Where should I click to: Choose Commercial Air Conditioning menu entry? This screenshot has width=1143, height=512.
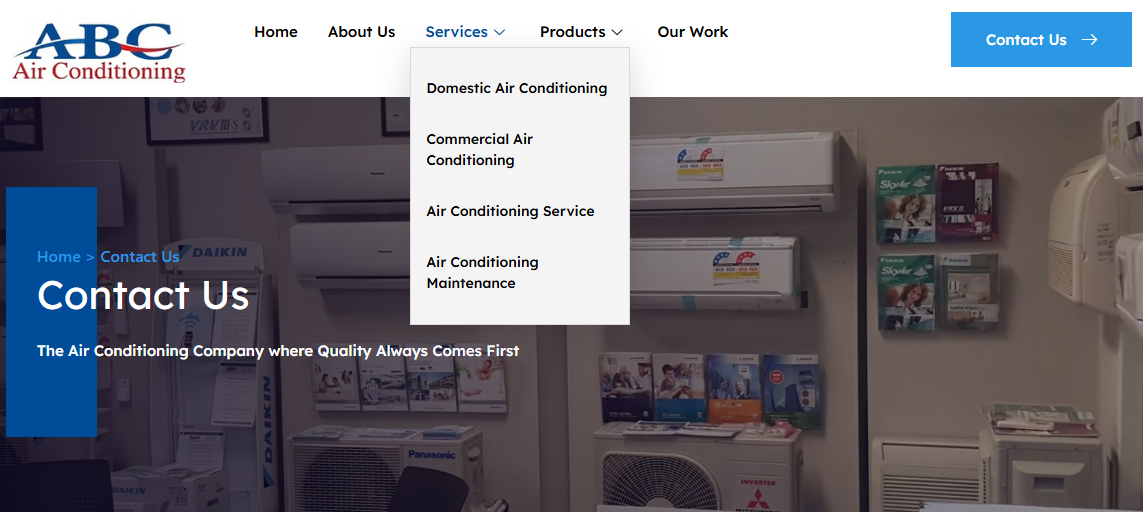[480, 150]
